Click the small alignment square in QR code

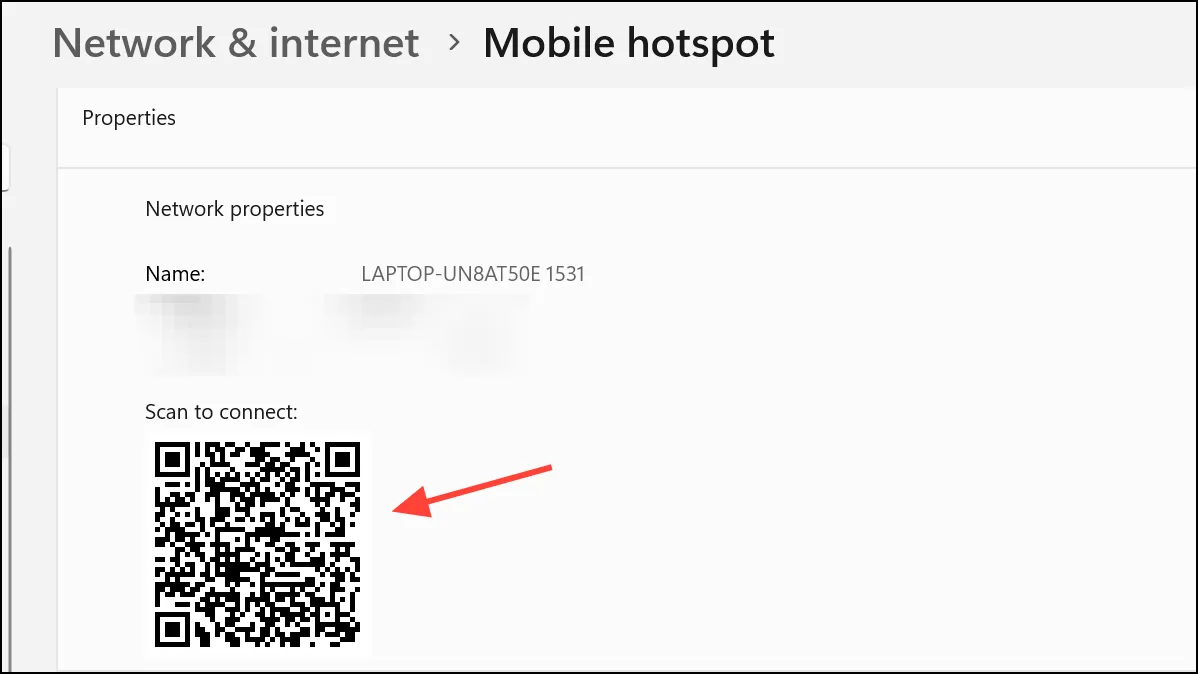[328, 614]
